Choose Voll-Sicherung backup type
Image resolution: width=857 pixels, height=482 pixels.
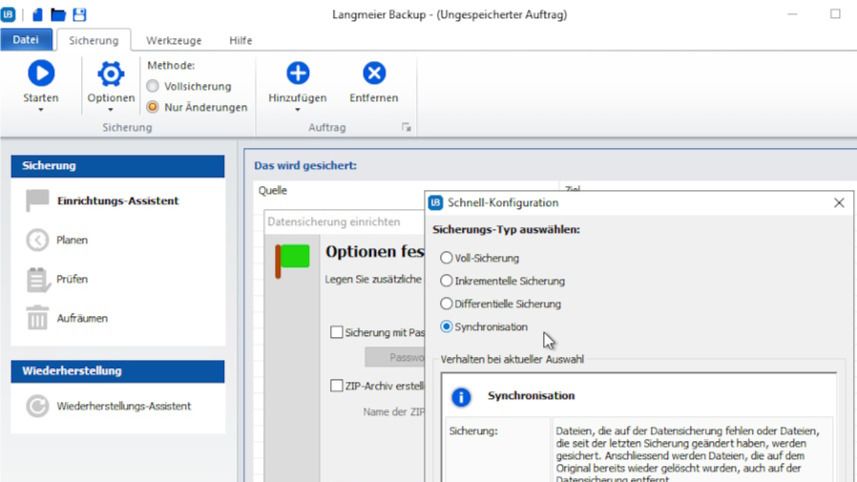447,257
